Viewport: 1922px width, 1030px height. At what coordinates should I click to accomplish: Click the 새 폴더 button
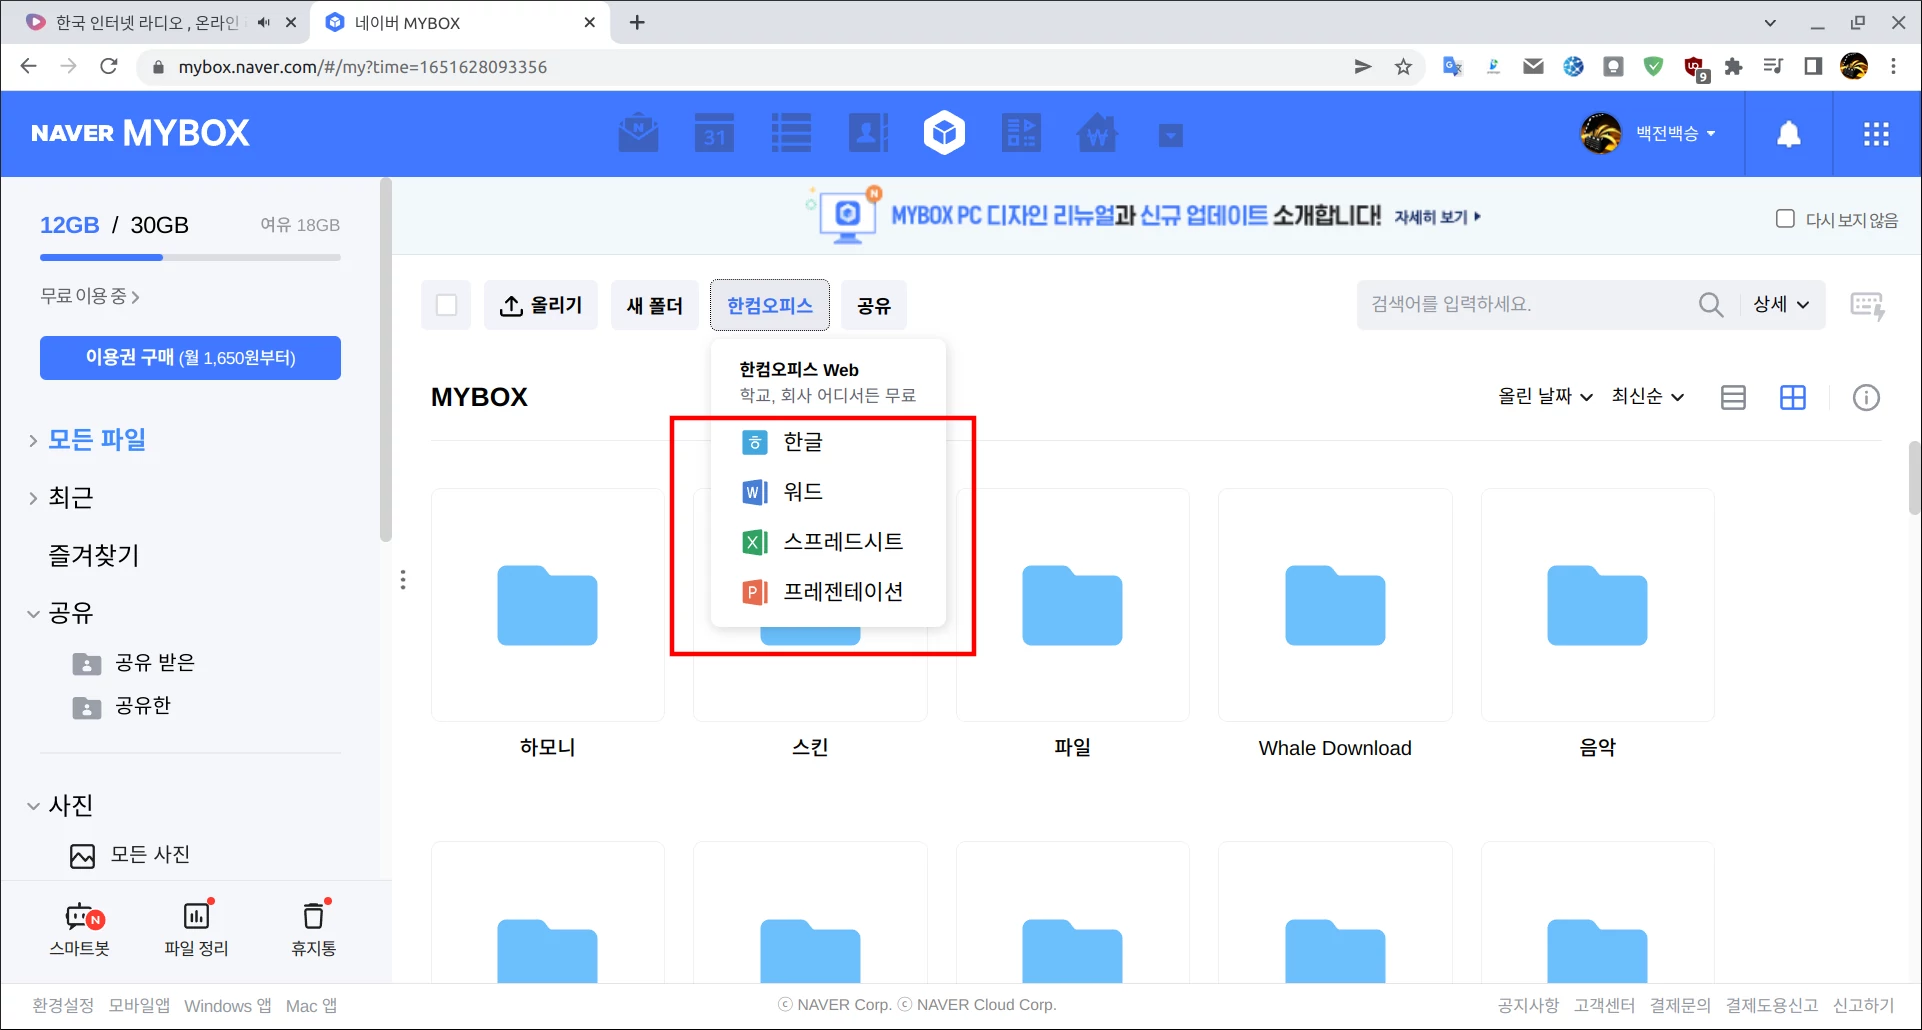tap(655, 305)
